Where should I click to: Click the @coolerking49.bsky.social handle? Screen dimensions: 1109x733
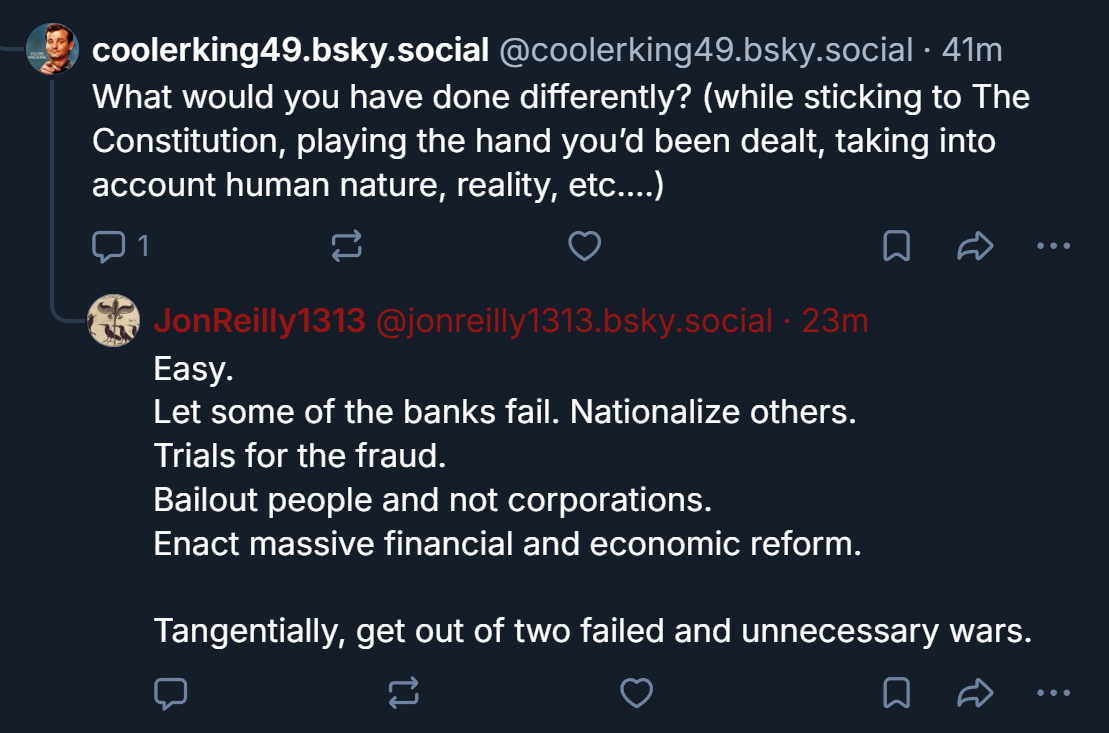coord(705,50)
